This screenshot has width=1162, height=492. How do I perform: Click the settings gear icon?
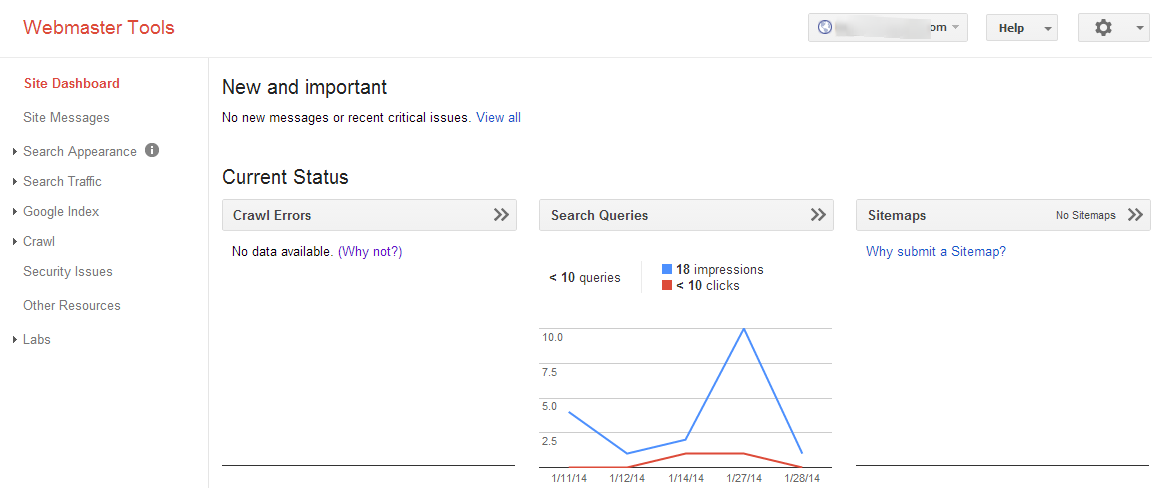[x=1103, y=27]
